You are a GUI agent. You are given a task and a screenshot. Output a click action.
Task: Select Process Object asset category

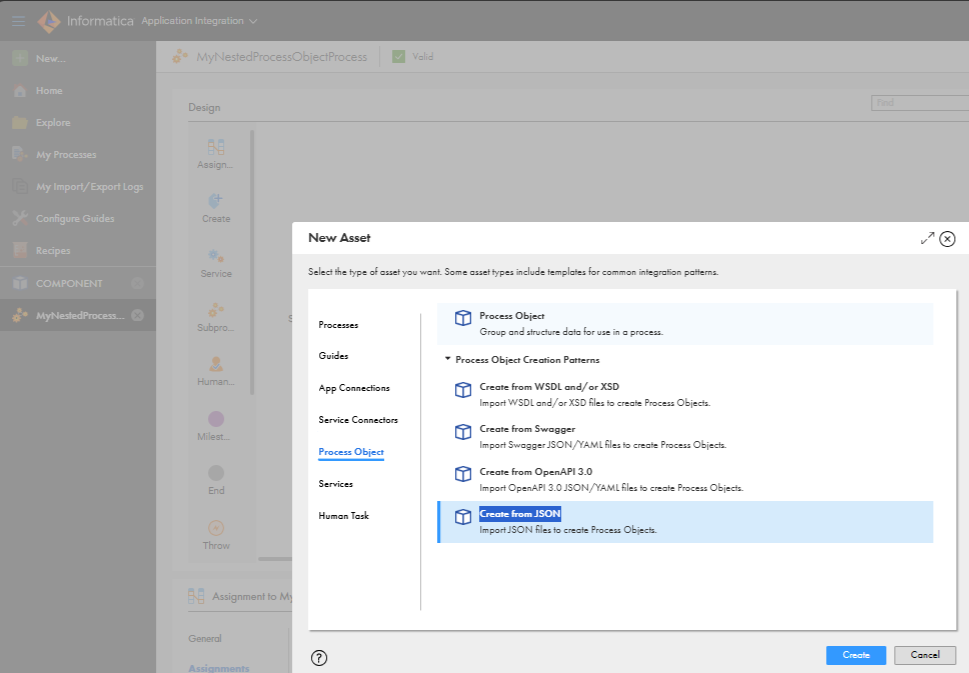pos(351,452)
